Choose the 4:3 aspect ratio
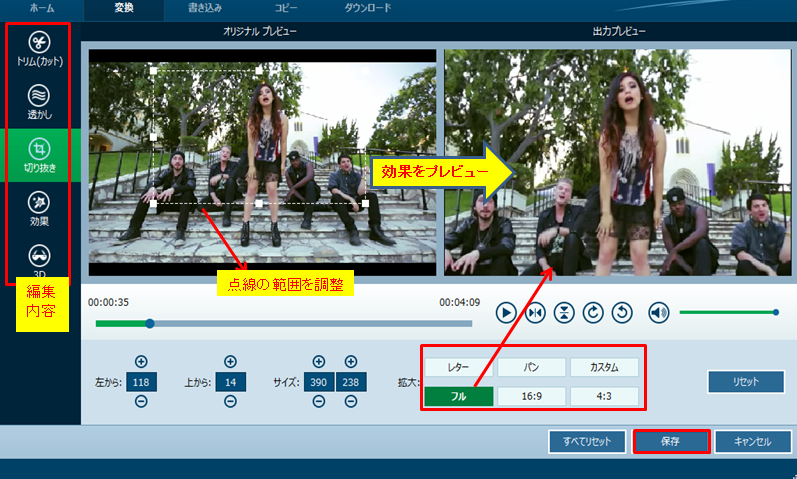Screen dimensions: 797x479 [x=604, y=396]
